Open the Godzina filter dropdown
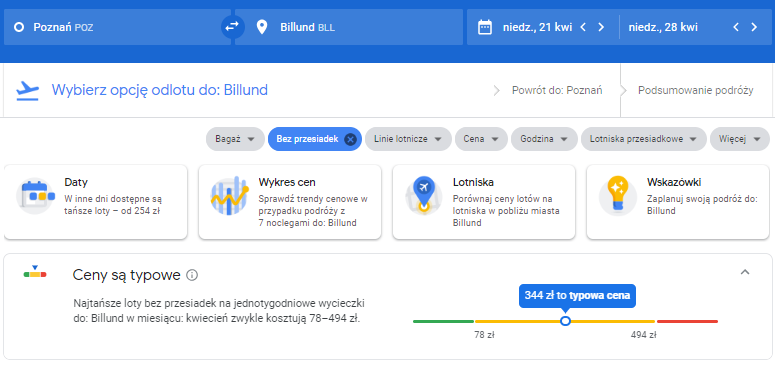This screenshot has width=775, height=366. [x=544, y=139]
